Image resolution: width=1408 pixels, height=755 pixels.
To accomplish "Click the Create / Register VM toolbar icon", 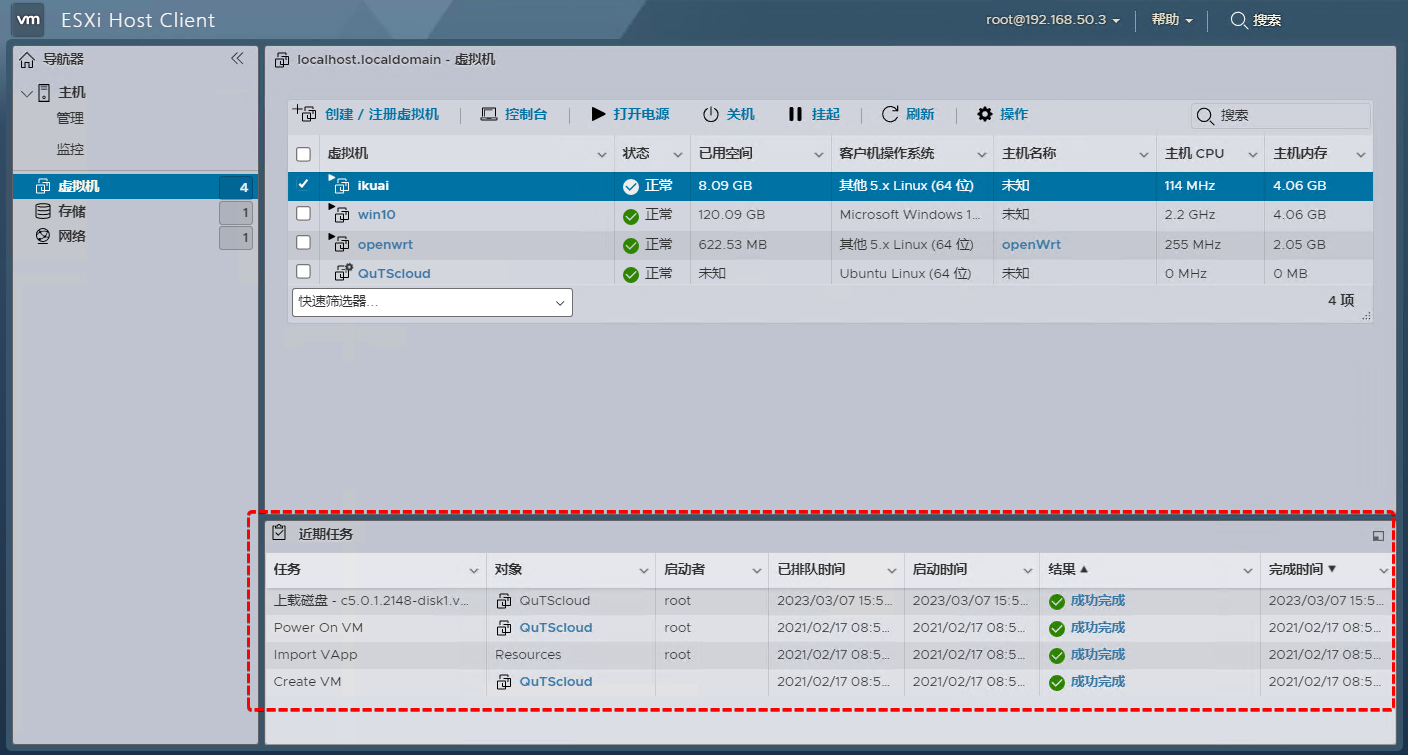I will click(305, 114).
